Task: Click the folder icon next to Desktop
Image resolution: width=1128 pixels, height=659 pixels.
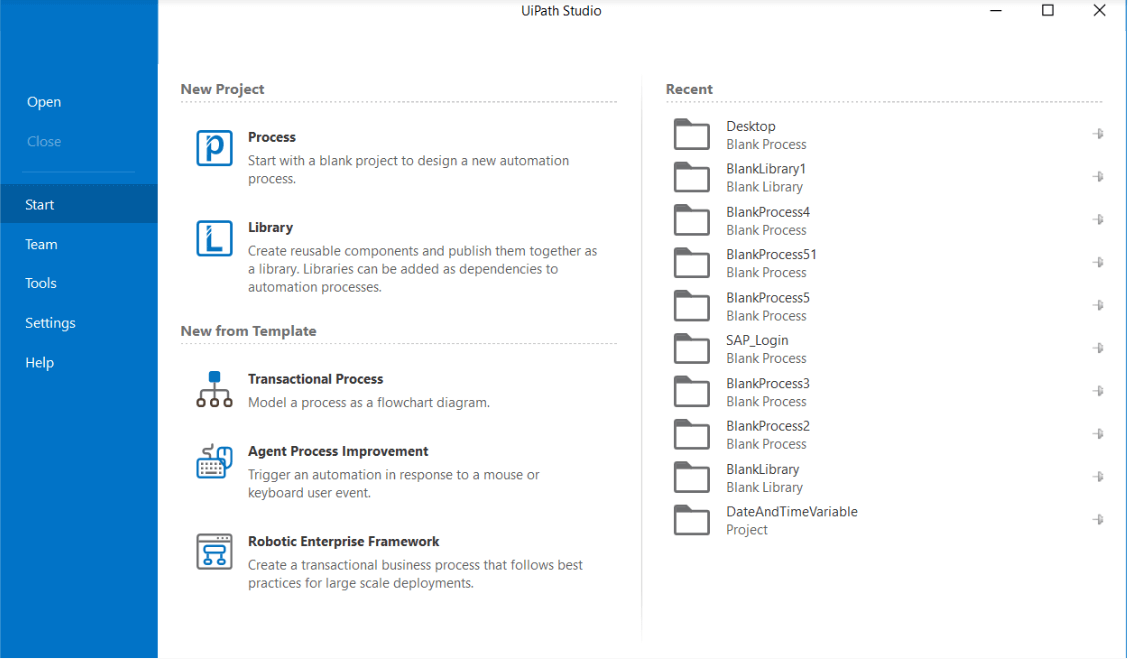Action: [x=691, y=134]
